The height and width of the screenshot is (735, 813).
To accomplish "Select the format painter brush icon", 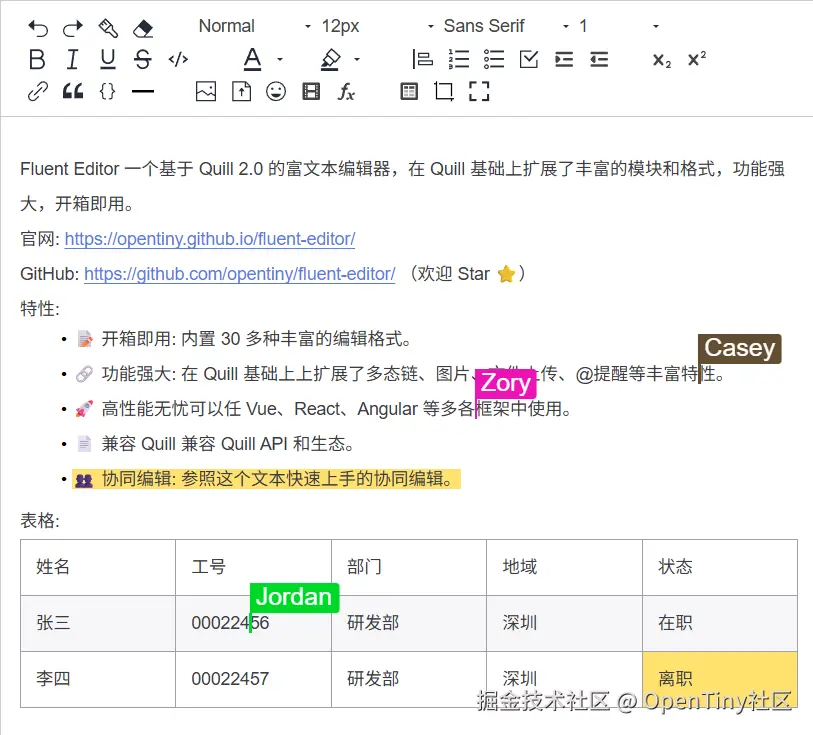I will (x=108, y=27).
